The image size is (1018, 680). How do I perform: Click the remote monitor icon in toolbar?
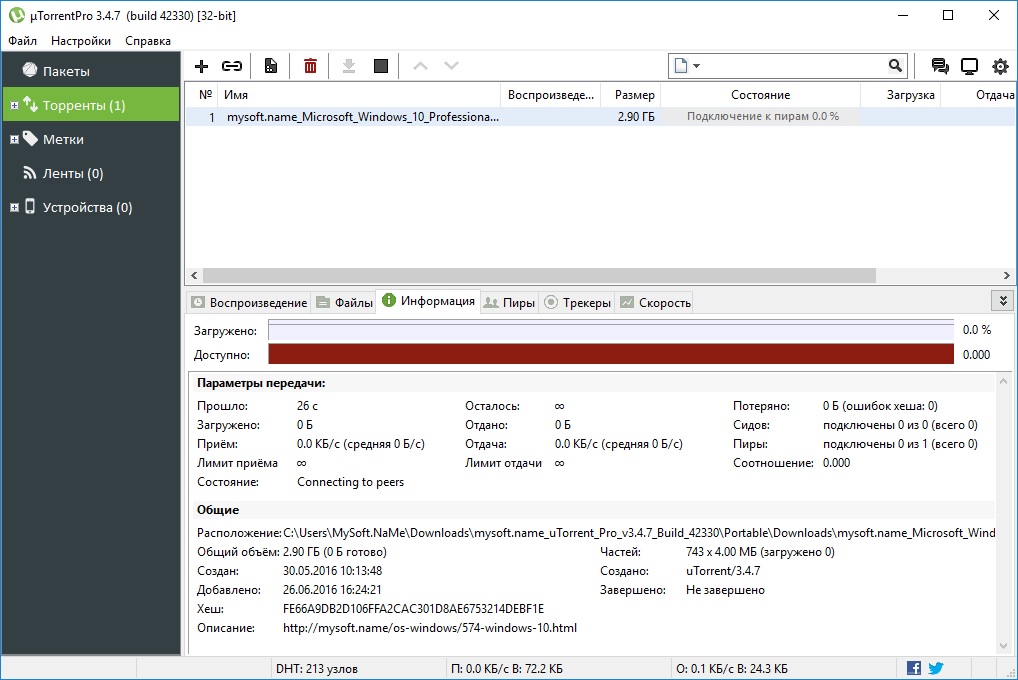(969, 66)
